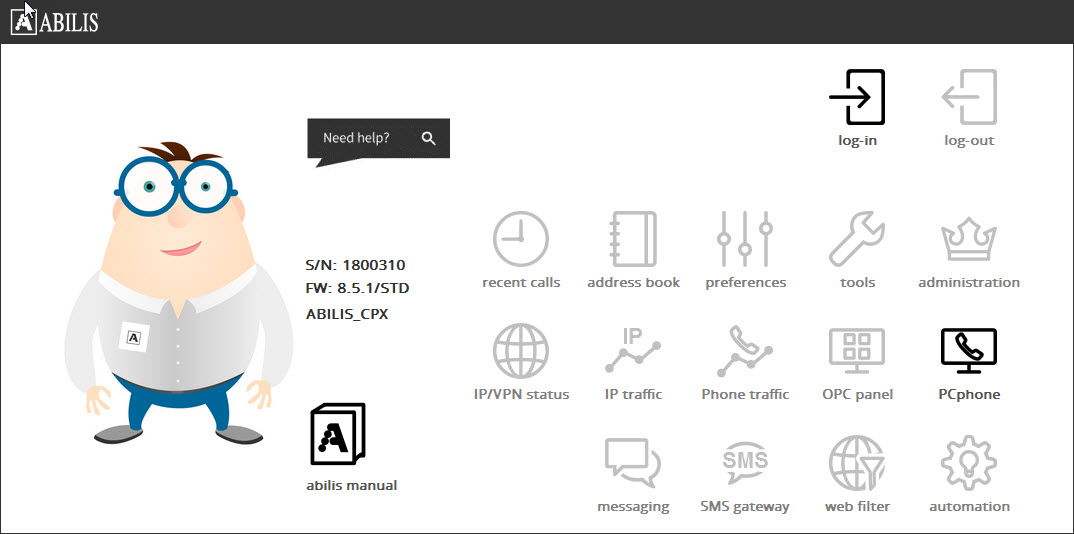Viewport: 1074px width, 534px height.
Task: Click the "web filter" label
Action: point(858,507)
